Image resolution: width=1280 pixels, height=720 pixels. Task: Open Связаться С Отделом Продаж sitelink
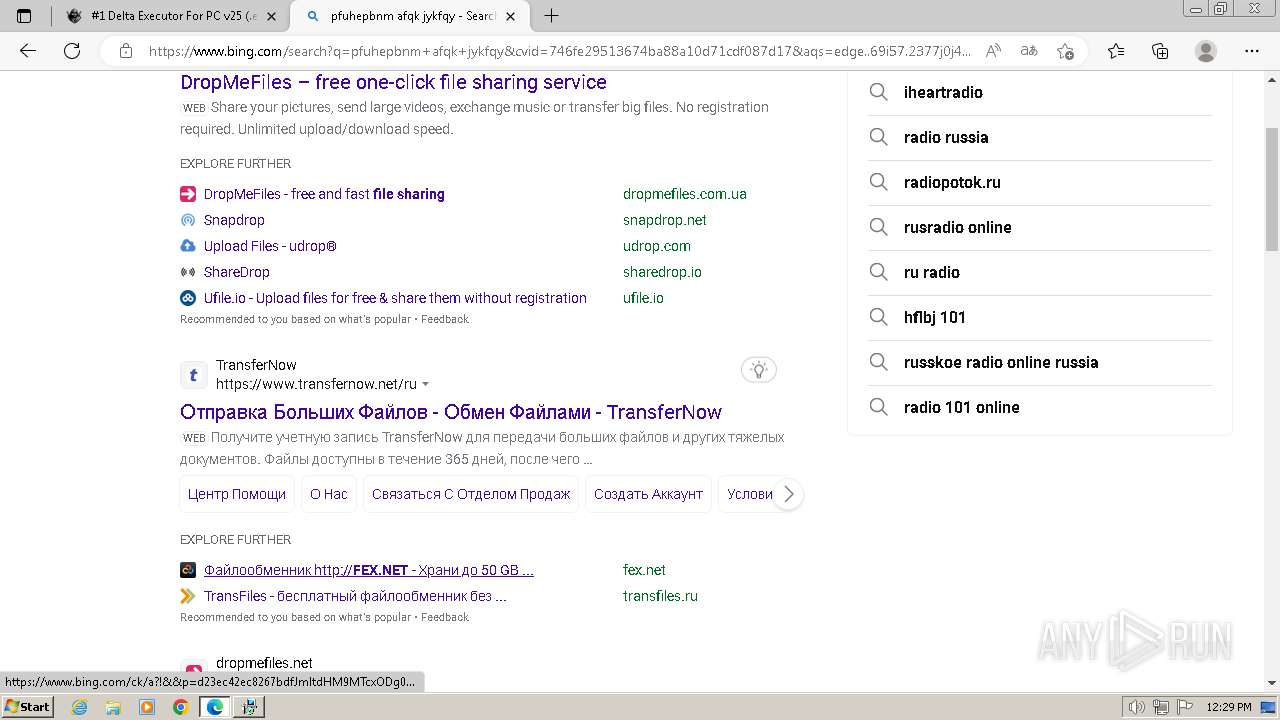(x=471, y=494)
